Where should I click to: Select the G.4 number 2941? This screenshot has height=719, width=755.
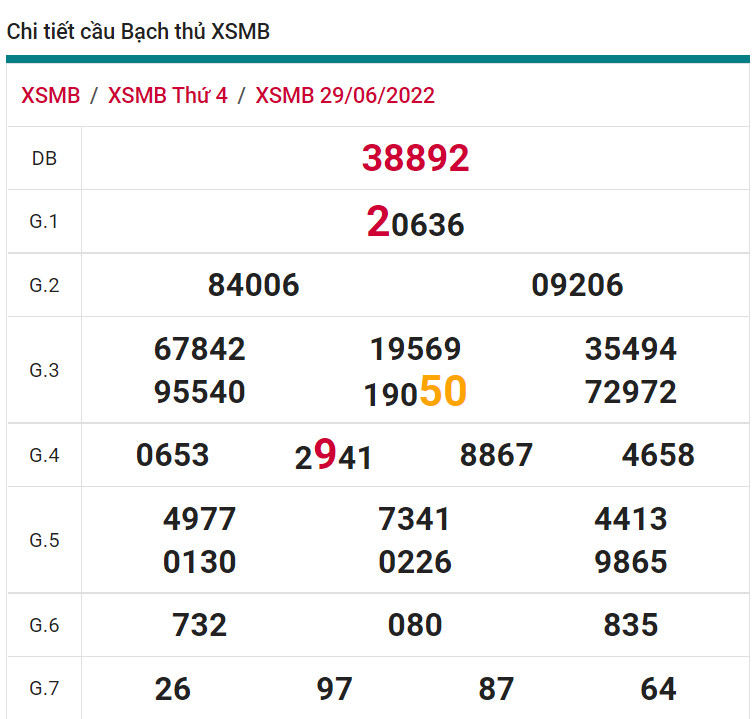pos(333,456)
